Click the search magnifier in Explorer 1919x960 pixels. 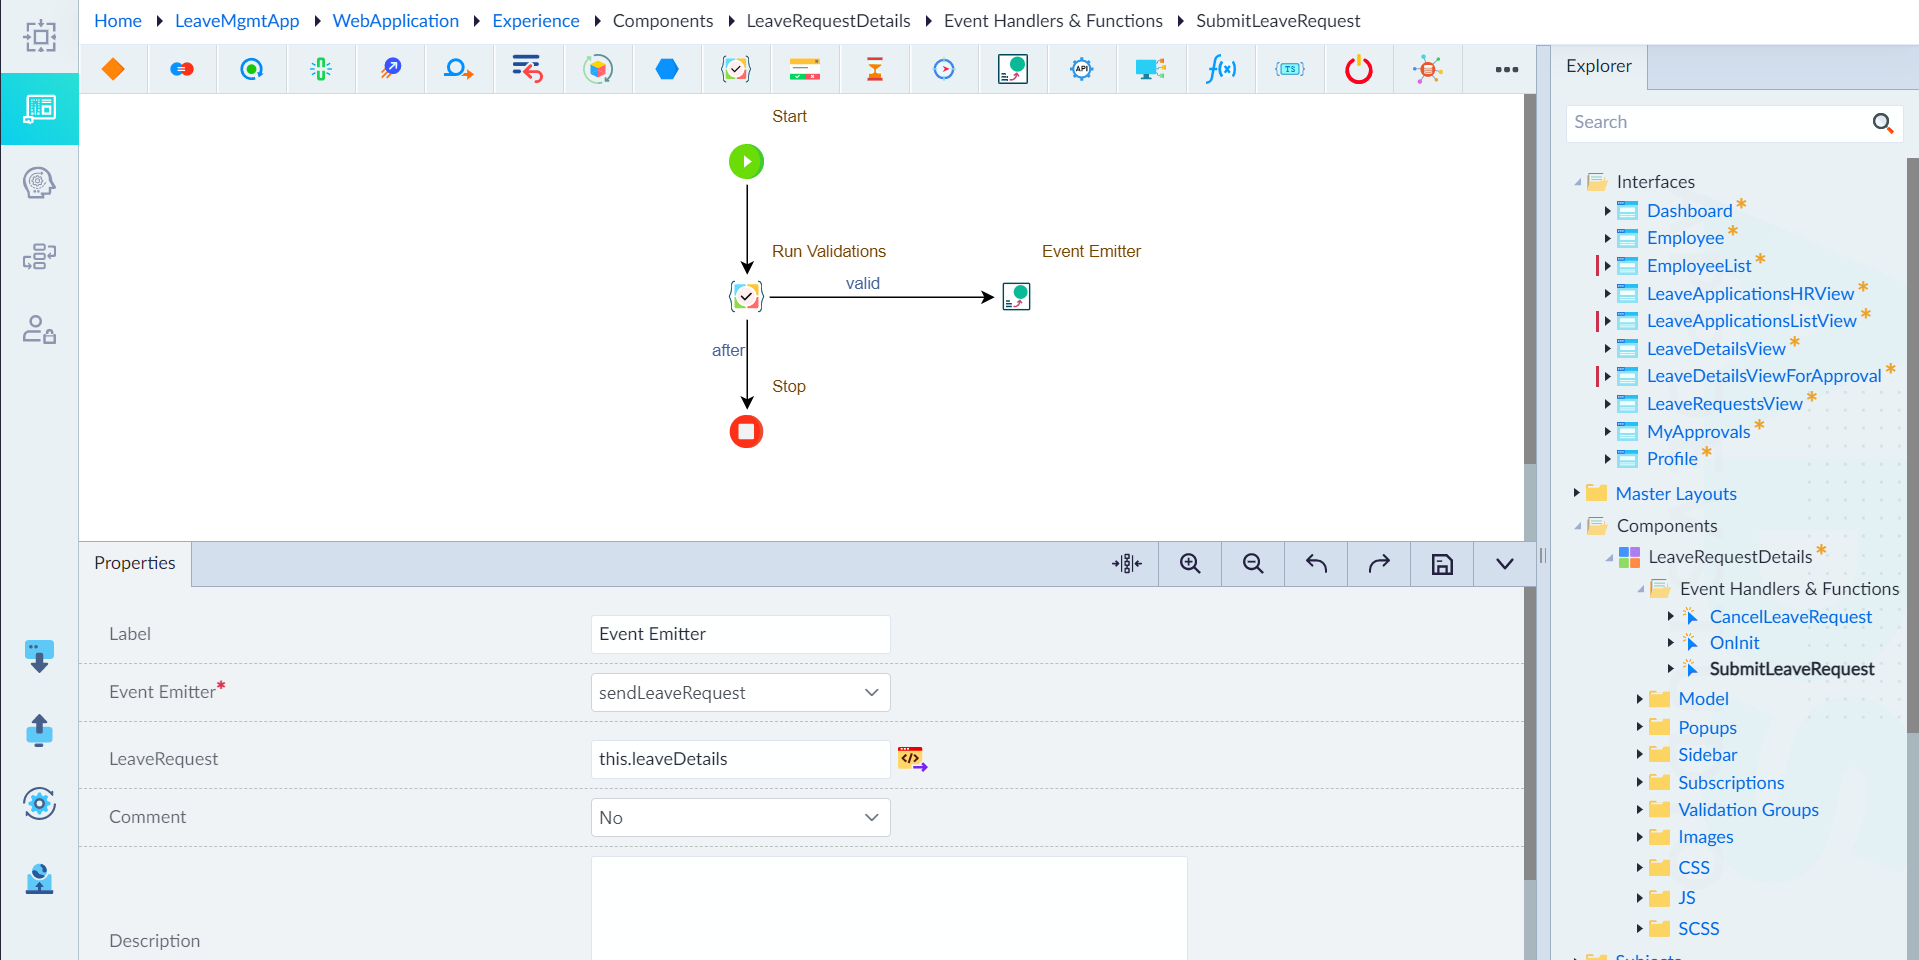1882,123
